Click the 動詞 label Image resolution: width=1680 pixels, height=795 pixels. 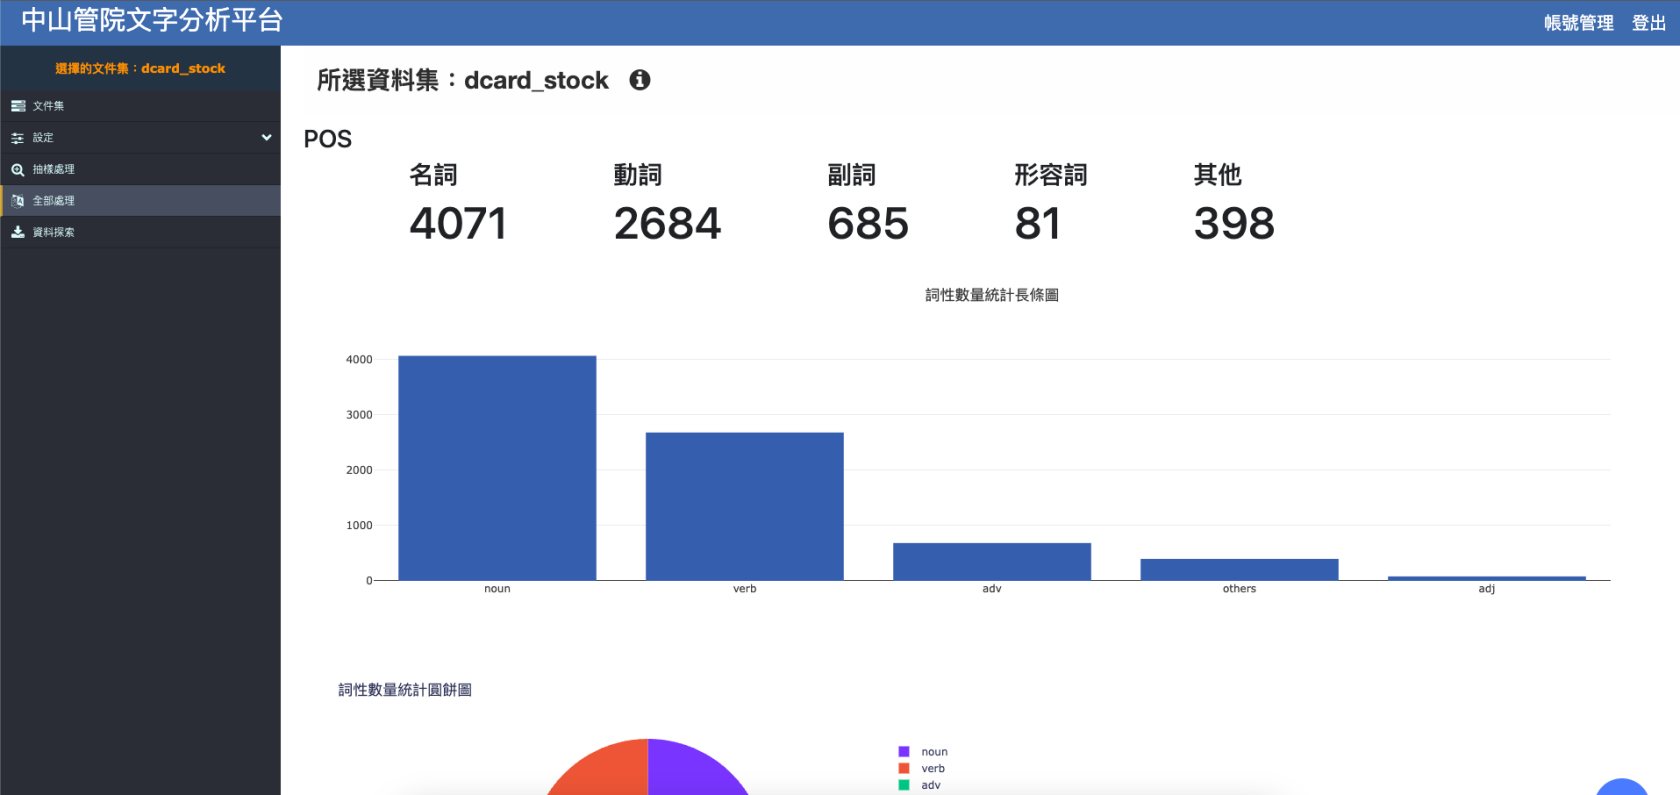pos(638,175)
